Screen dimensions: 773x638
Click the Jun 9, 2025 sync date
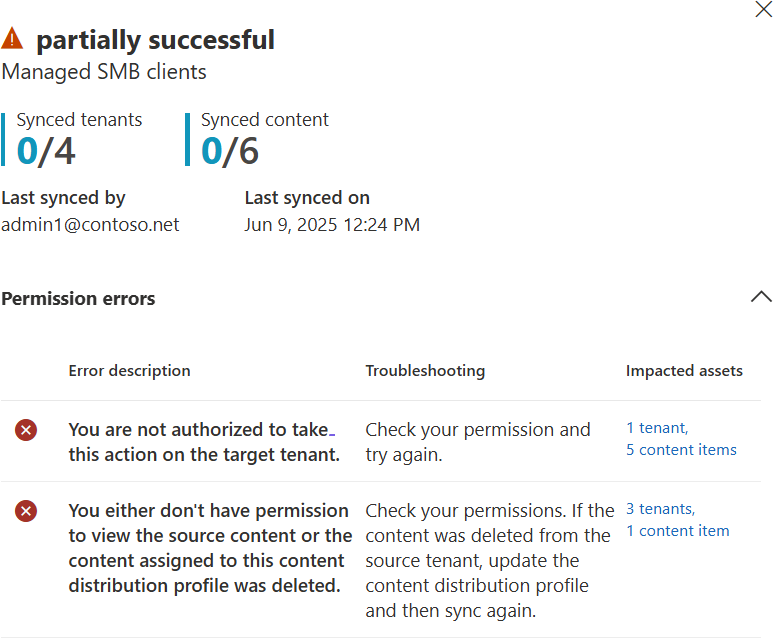(x=332, y=225)
